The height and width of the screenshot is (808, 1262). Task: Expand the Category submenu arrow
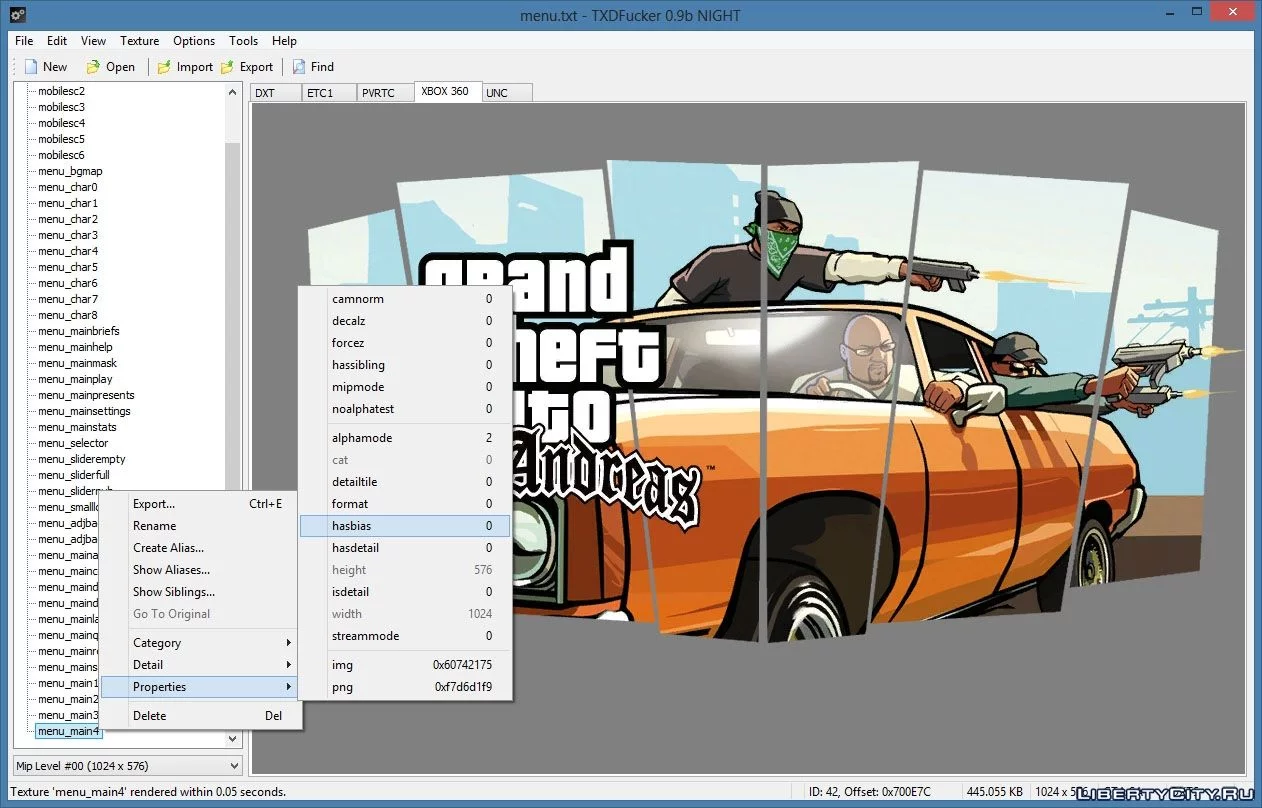point(289,643)
